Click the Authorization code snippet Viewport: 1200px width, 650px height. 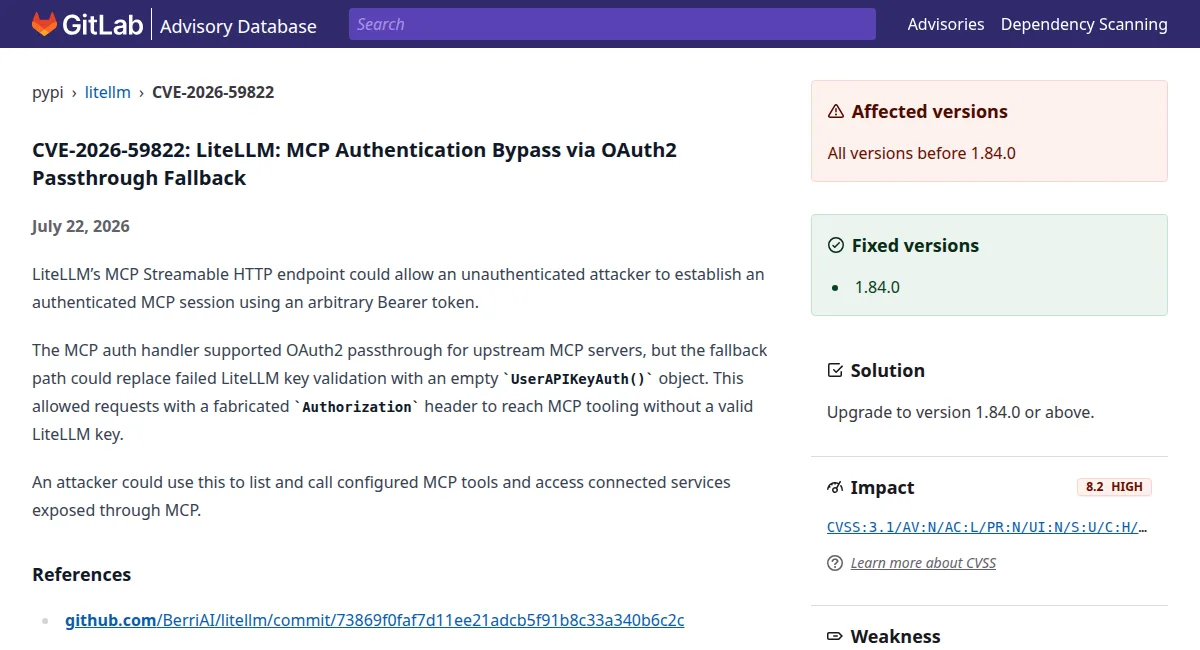pyautogui.click(x=357, y=407)
